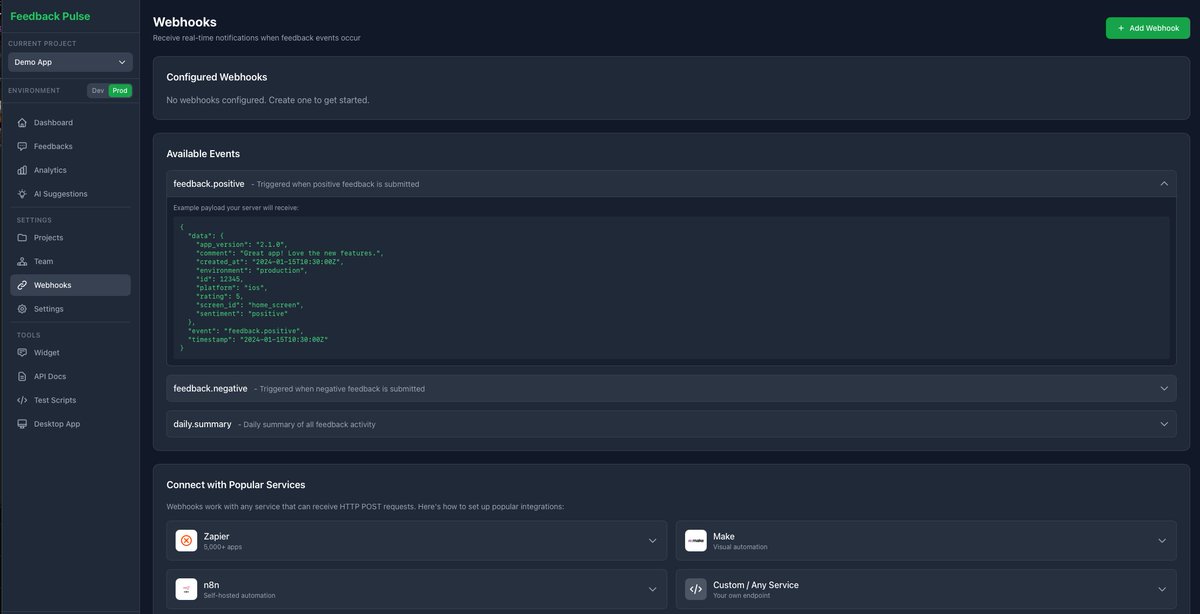Go to Feedbacks page
This screenshot has height=614, width=1200.
[x=70, y=146]
